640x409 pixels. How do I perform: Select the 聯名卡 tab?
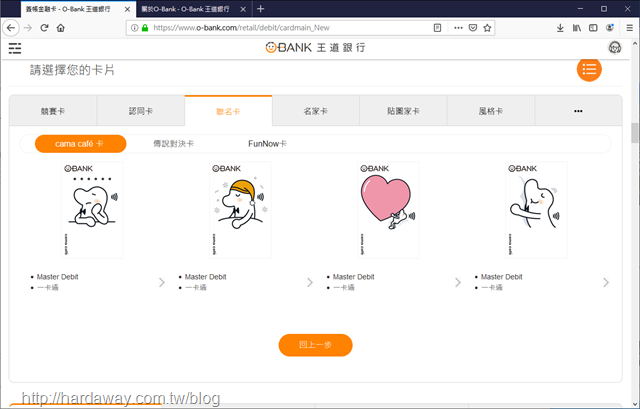click(228, 111)
